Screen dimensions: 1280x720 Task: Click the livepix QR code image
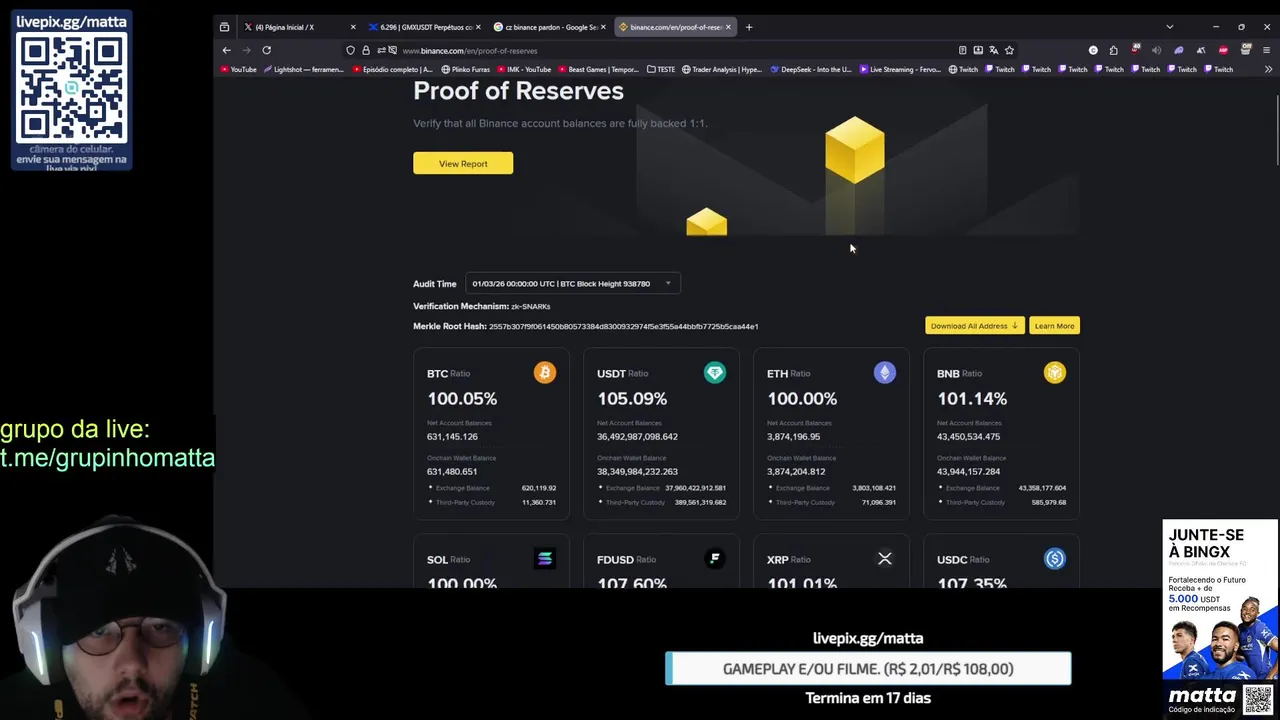pos(72,86)
